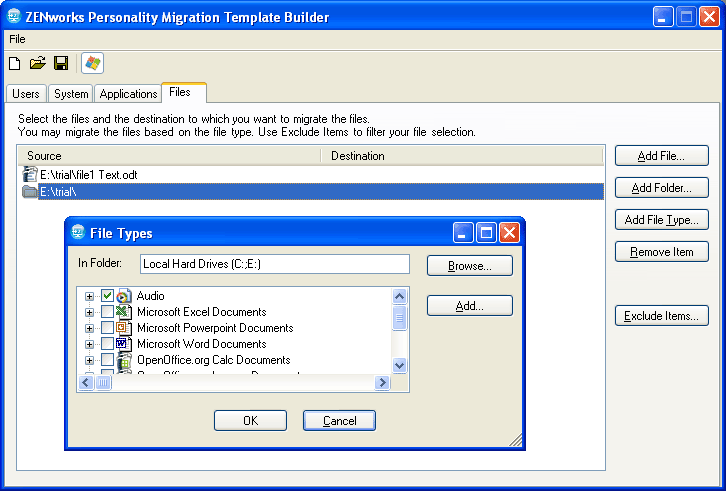726x491 pixels.
Task: Click the Open folder toolbar icon
Action: (x=38, y=63)
